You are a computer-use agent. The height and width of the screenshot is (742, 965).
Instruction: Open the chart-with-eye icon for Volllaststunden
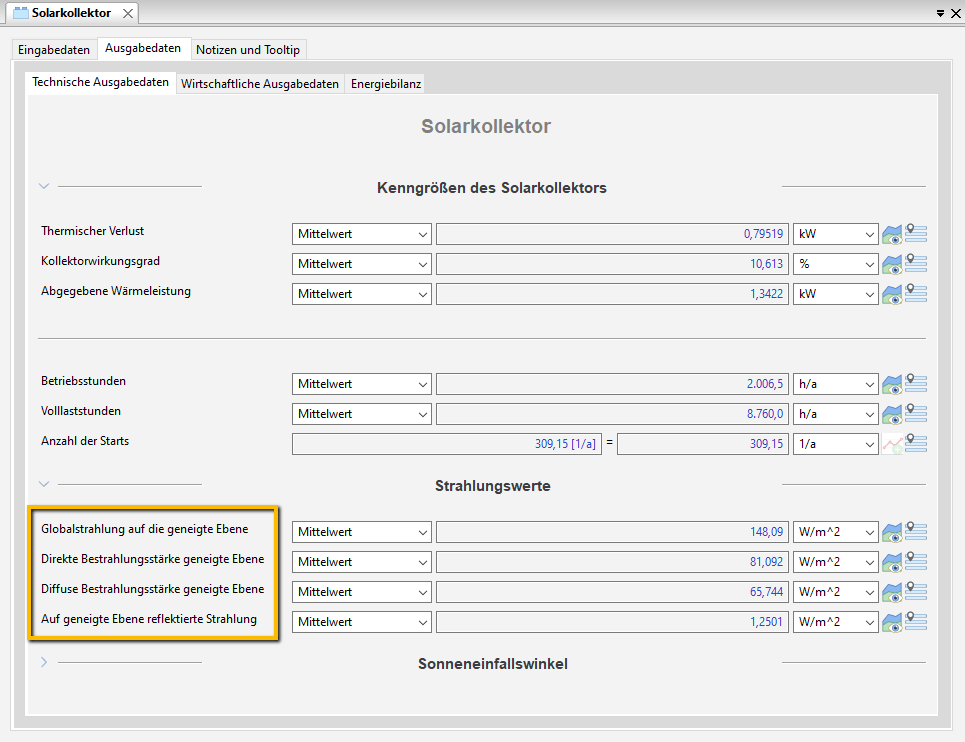[x=892, y=415]
